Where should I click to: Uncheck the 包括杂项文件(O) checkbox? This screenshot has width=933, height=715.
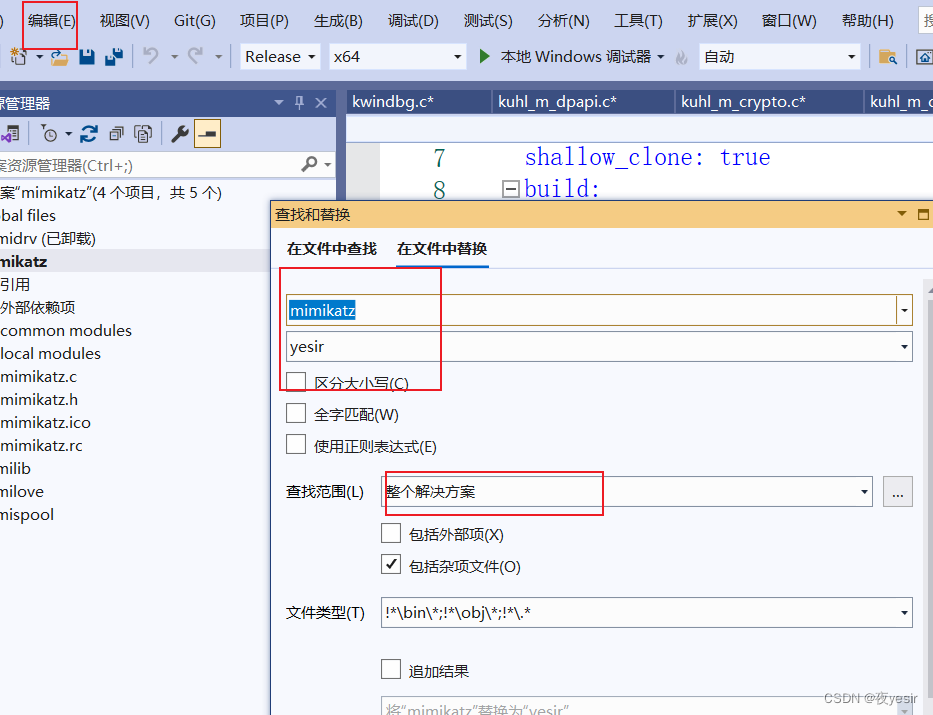pyautogui.click(x=391, y=564)
